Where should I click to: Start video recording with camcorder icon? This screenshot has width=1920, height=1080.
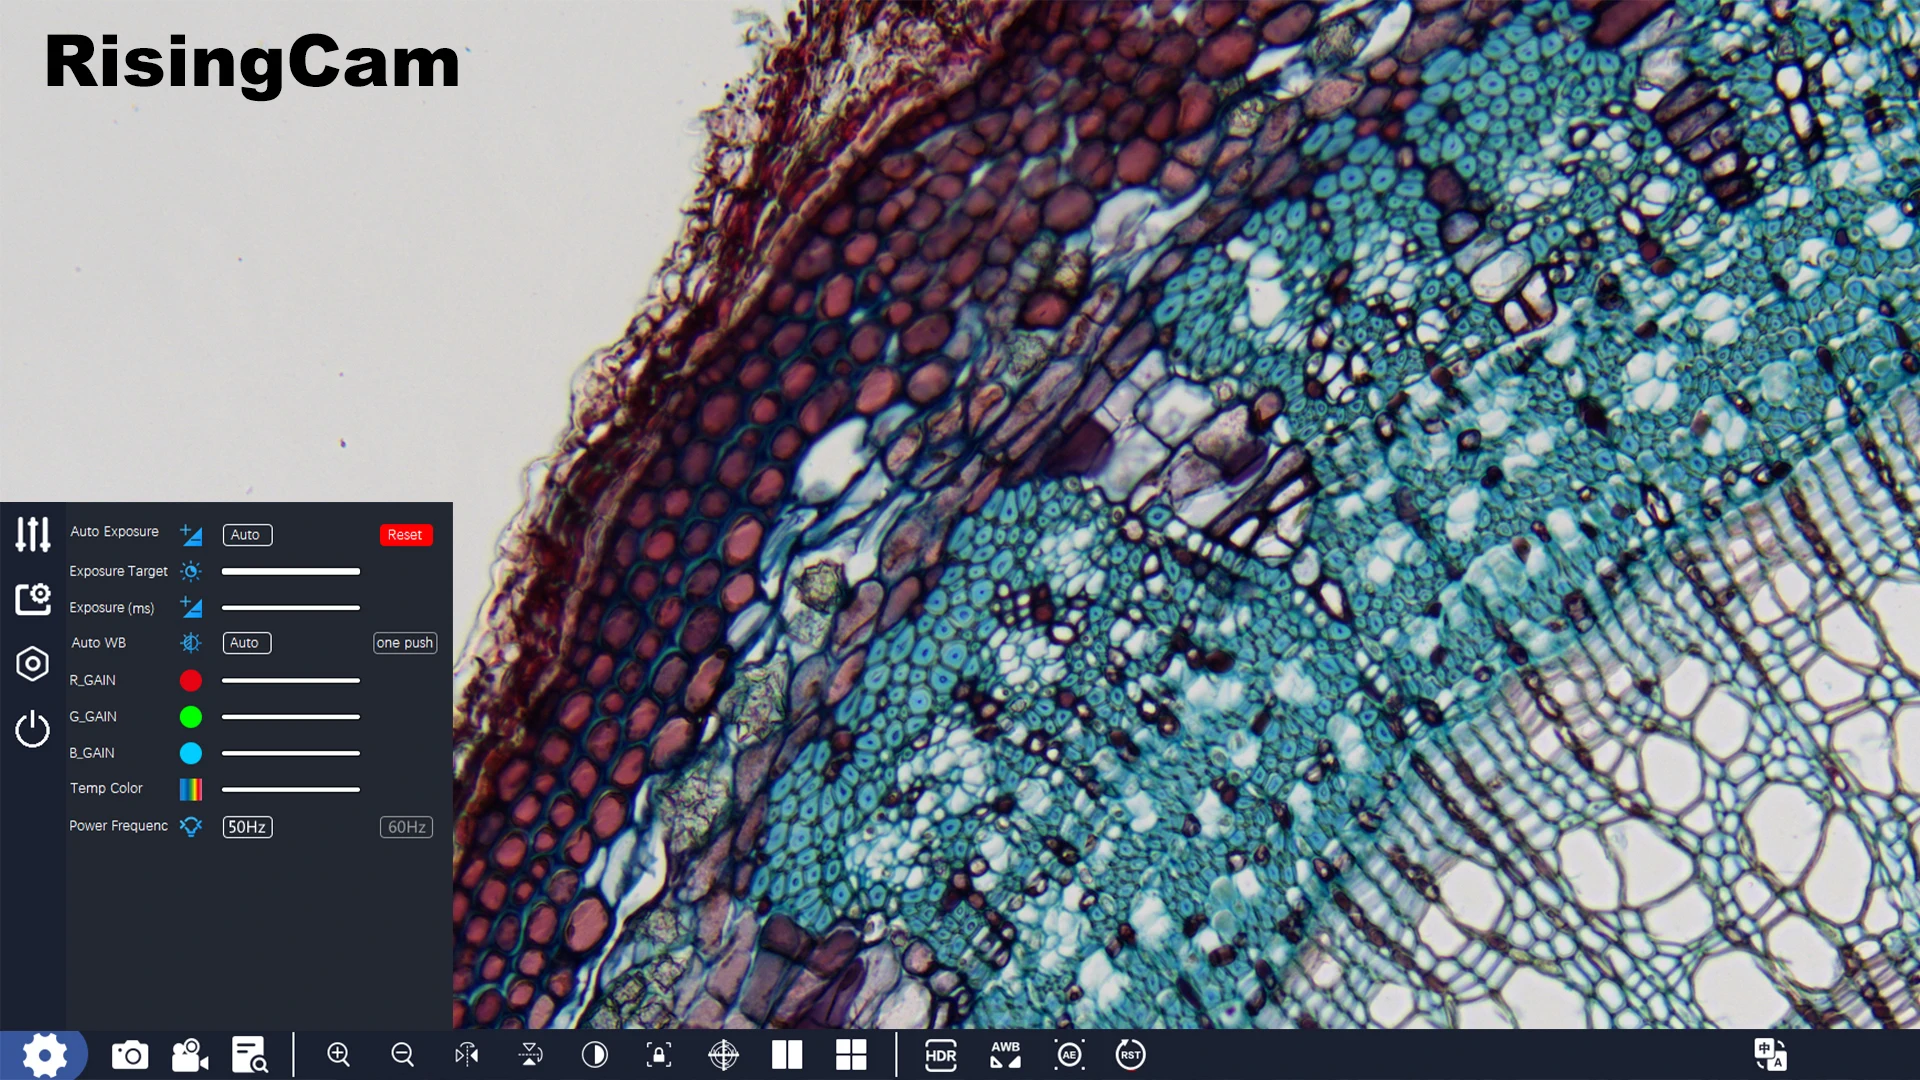click(190, 1055)
